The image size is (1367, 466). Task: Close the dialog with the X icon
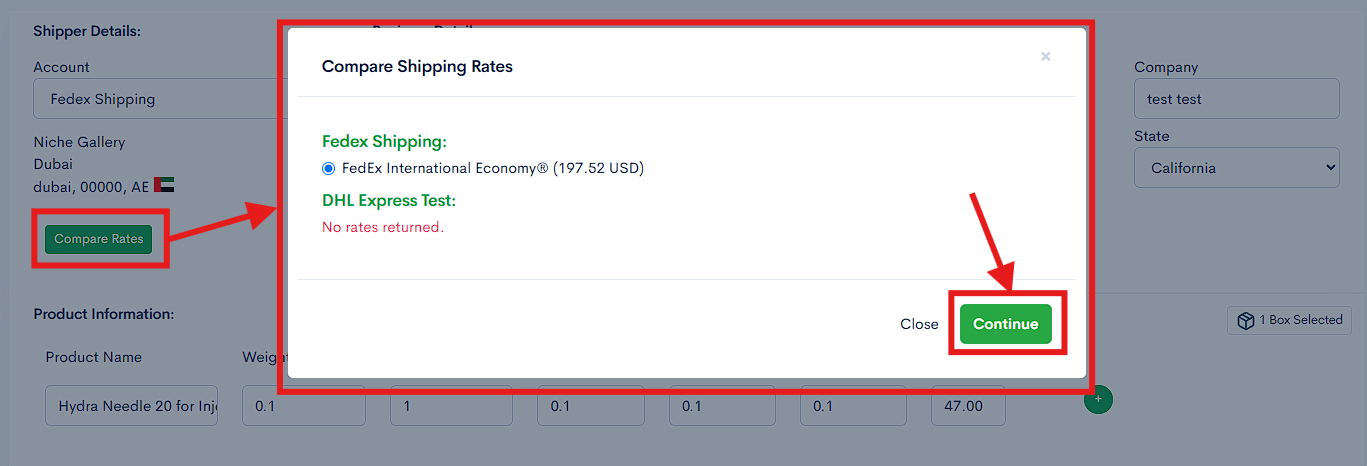coord(1045,57)
